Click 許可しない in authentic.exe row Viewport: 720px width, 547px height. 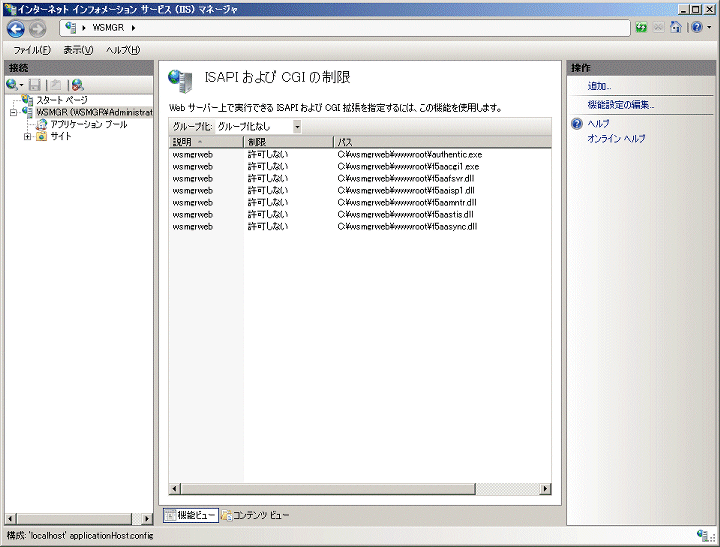(268, 154)
